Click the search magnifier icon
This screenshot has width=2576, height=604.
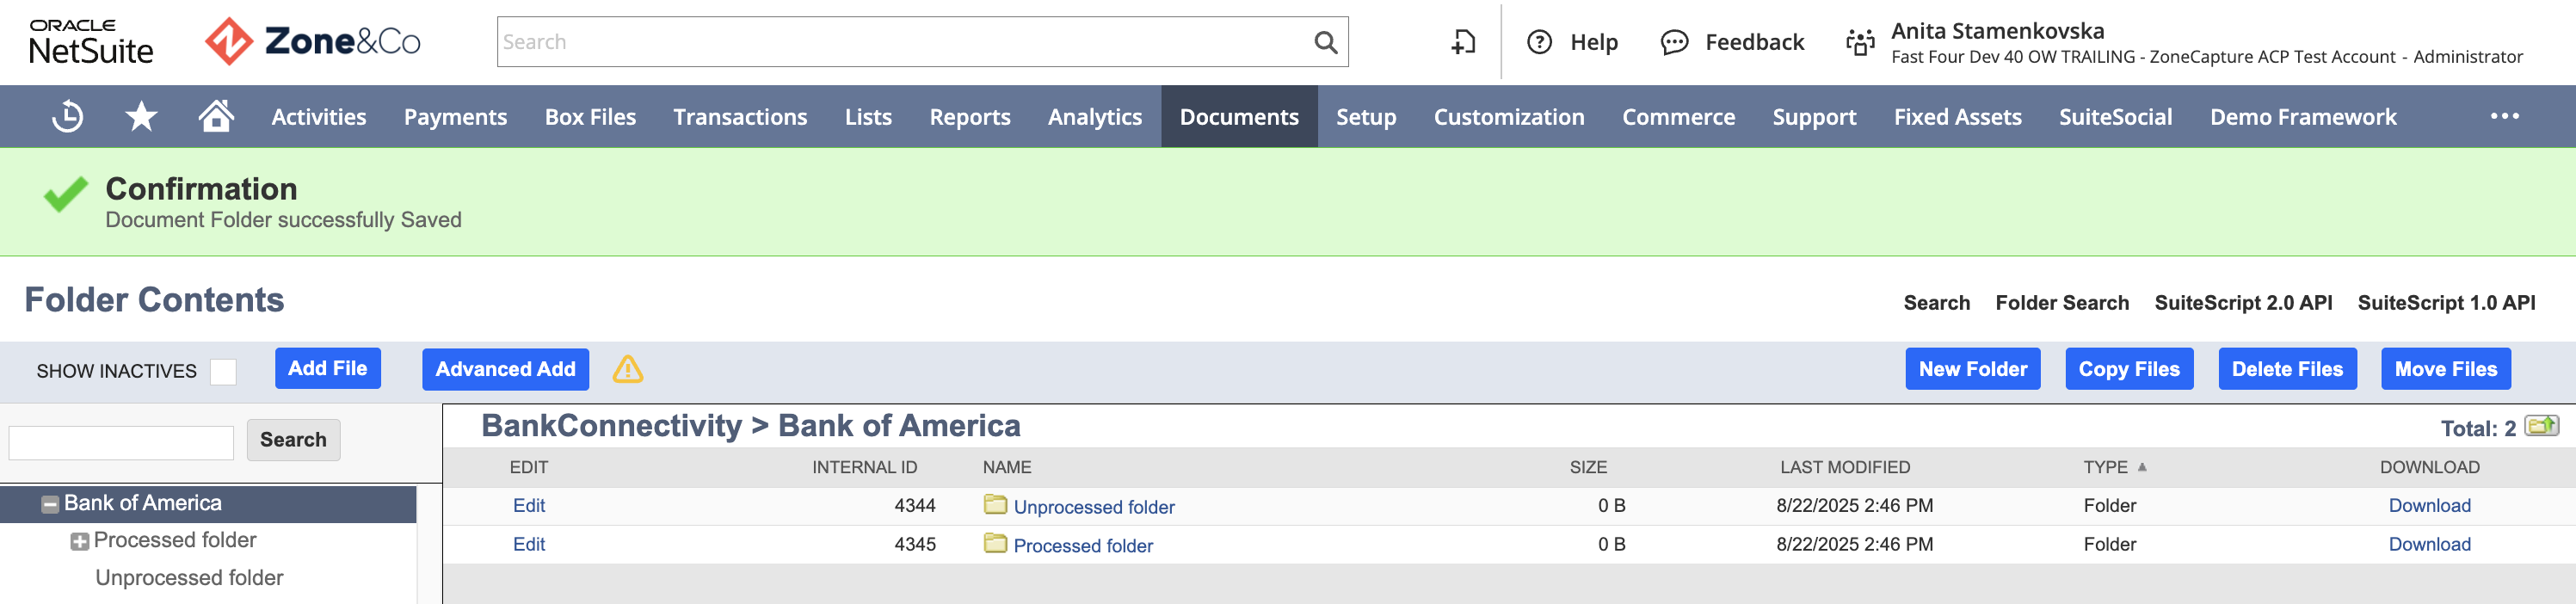coord(1325,42)
